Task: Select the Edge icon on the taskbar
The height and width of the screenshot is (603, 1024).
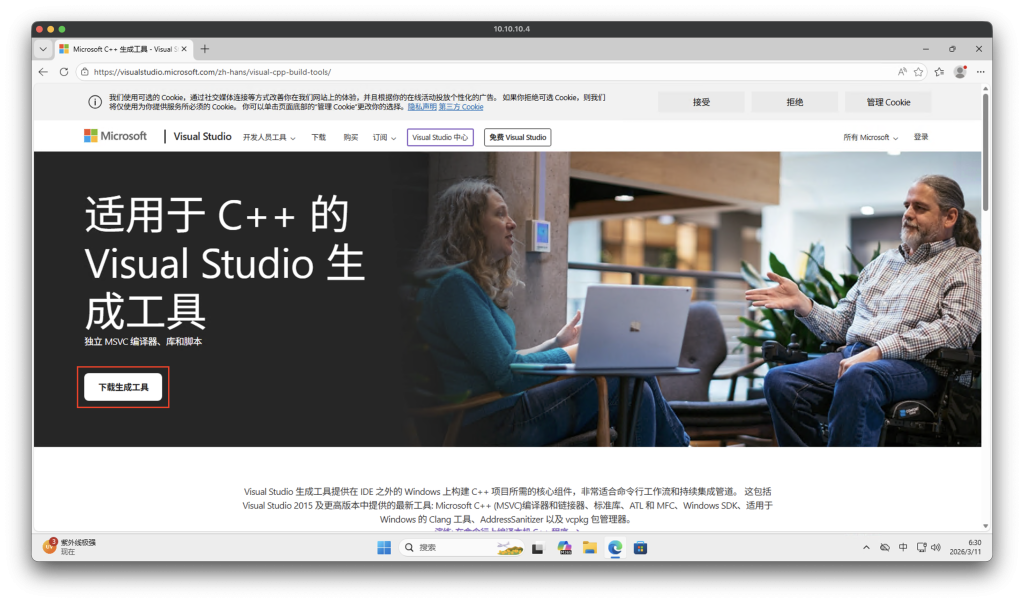Action: tap(614, 547)
